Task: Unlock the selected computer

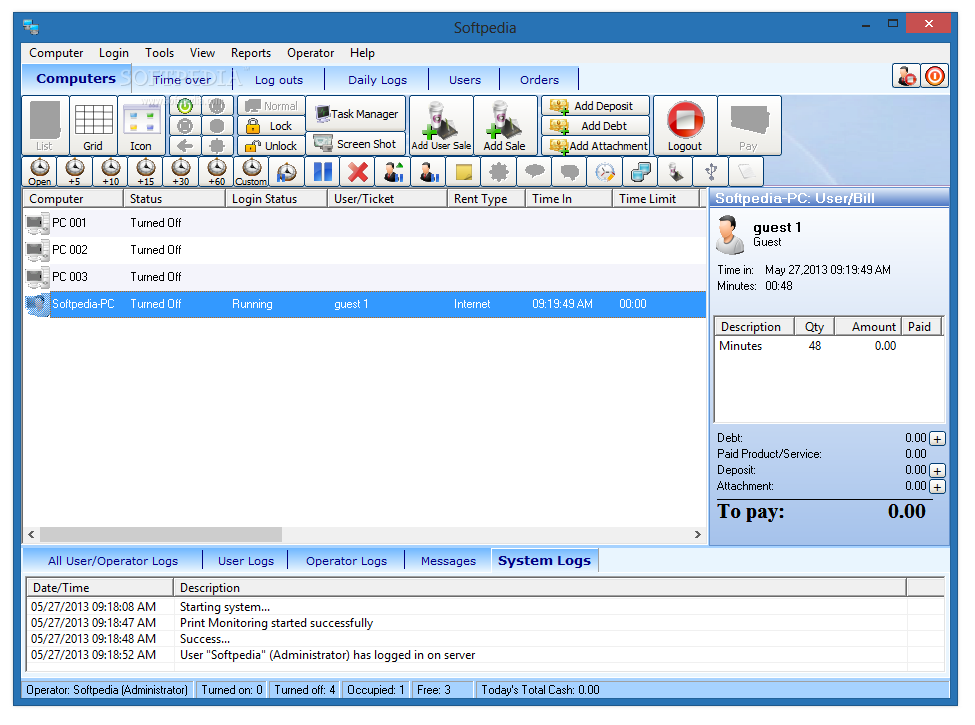Action: (x=271, y=146)
